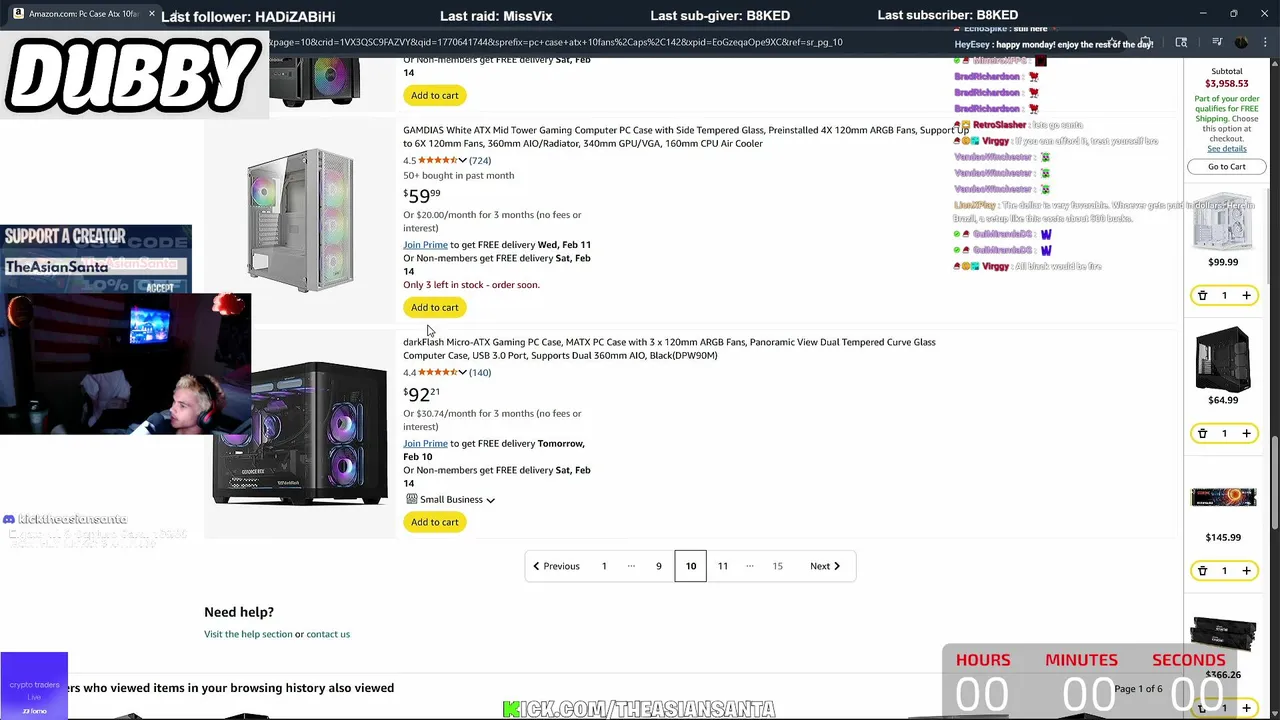The image size is (1280, 720).
Task: Click the star rating of the darkFlash case
Action: tap(437, 372)
